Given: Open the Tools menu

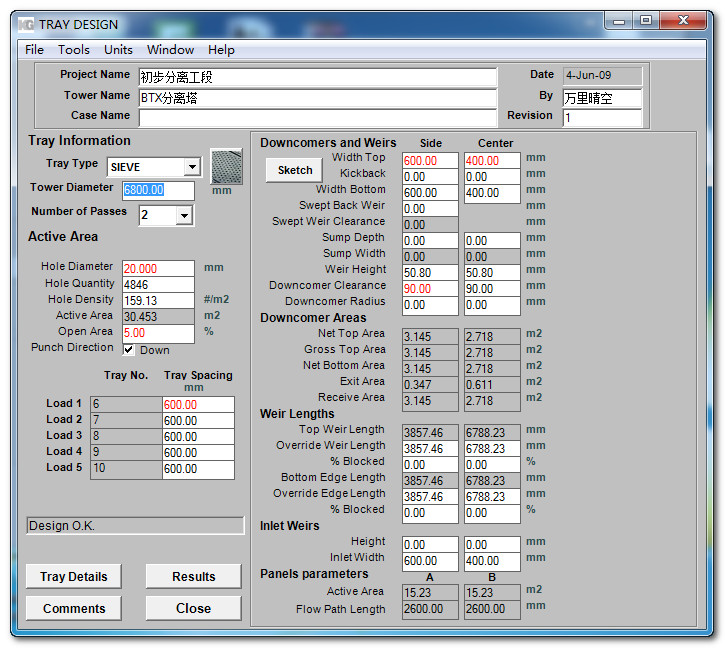Looking at the screenshot, I should [x=74, y=49].
